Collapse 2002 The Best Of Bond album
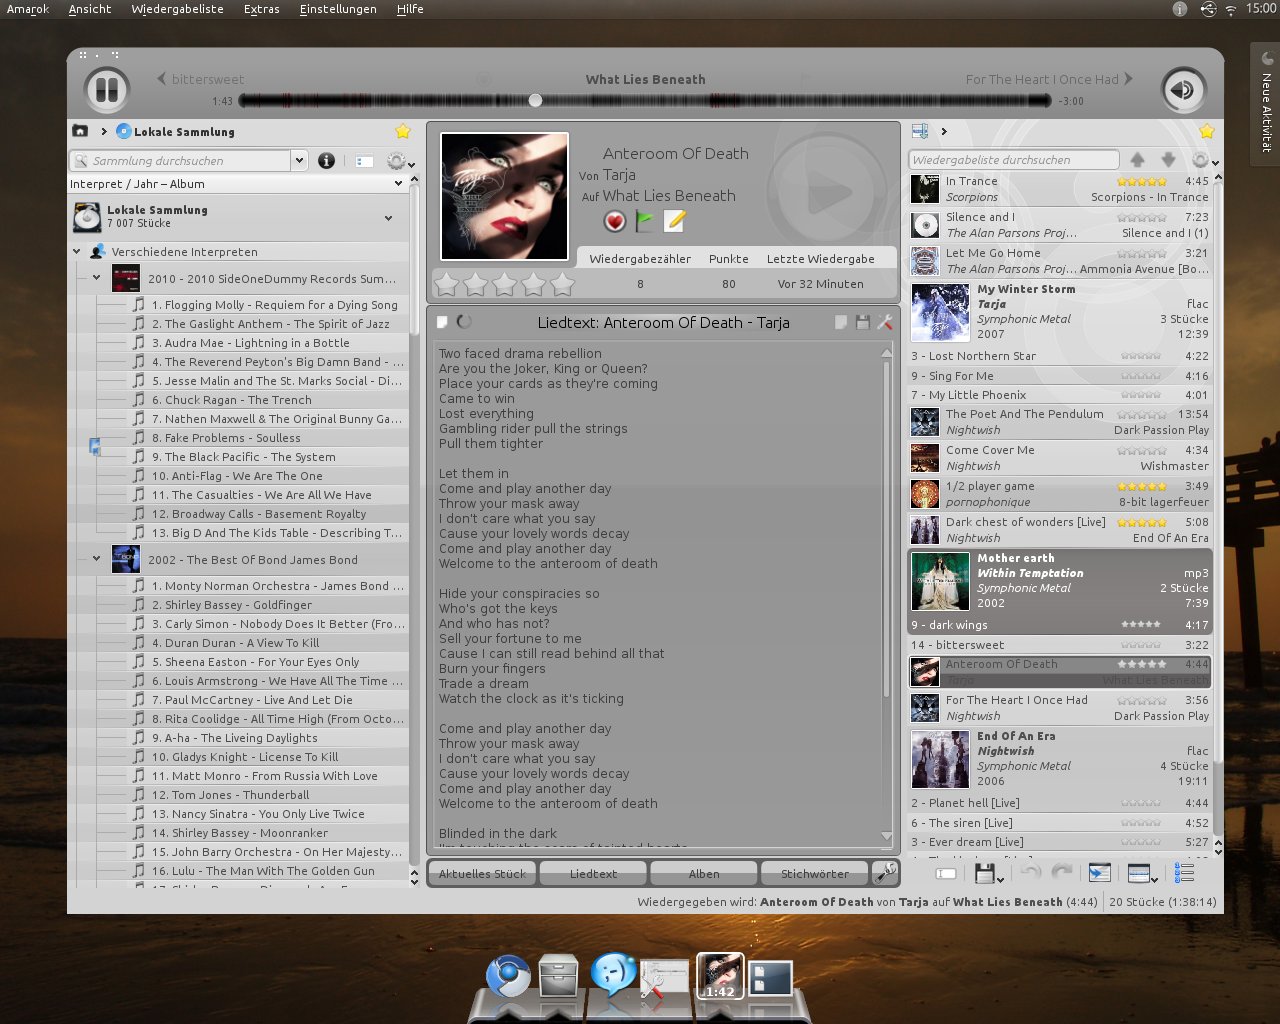 coord(96,559)
